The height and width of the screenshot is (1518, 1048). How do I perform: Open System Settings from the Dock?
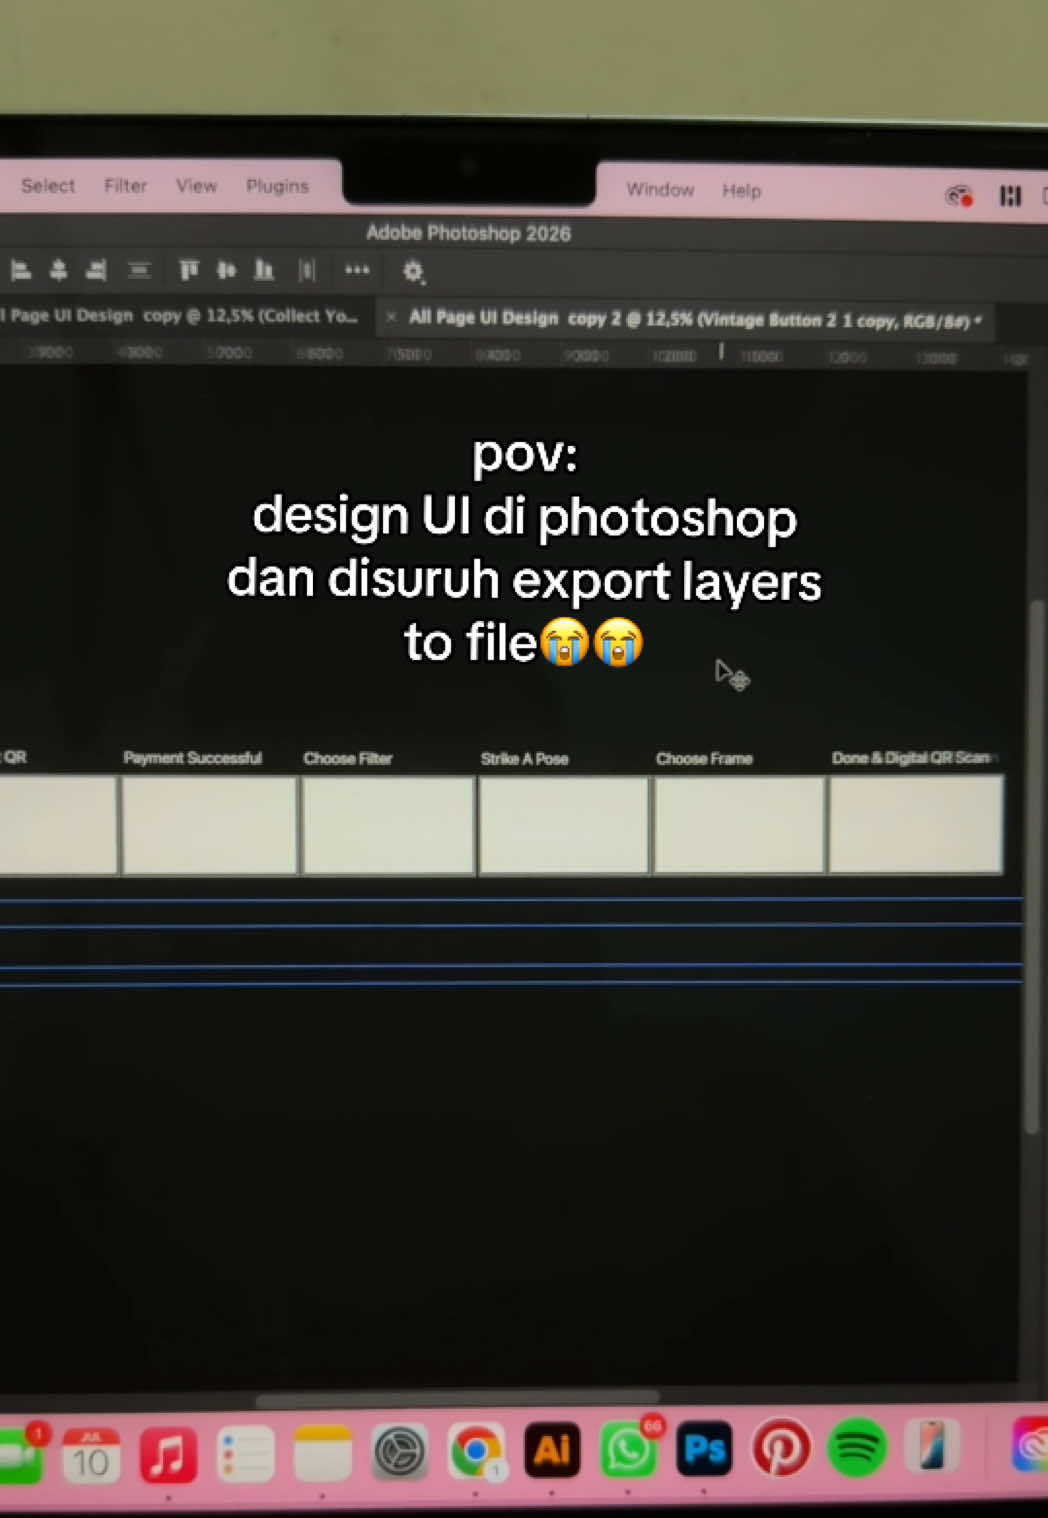[400, 1452]
